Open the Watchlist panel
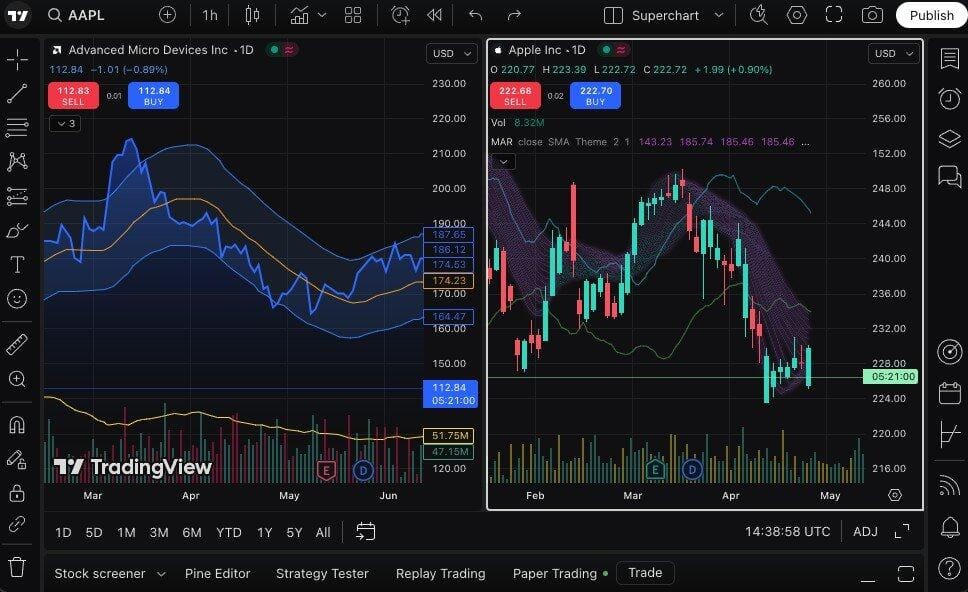The image size is (968, 592). pyautogui.click(x=949, y=60)
